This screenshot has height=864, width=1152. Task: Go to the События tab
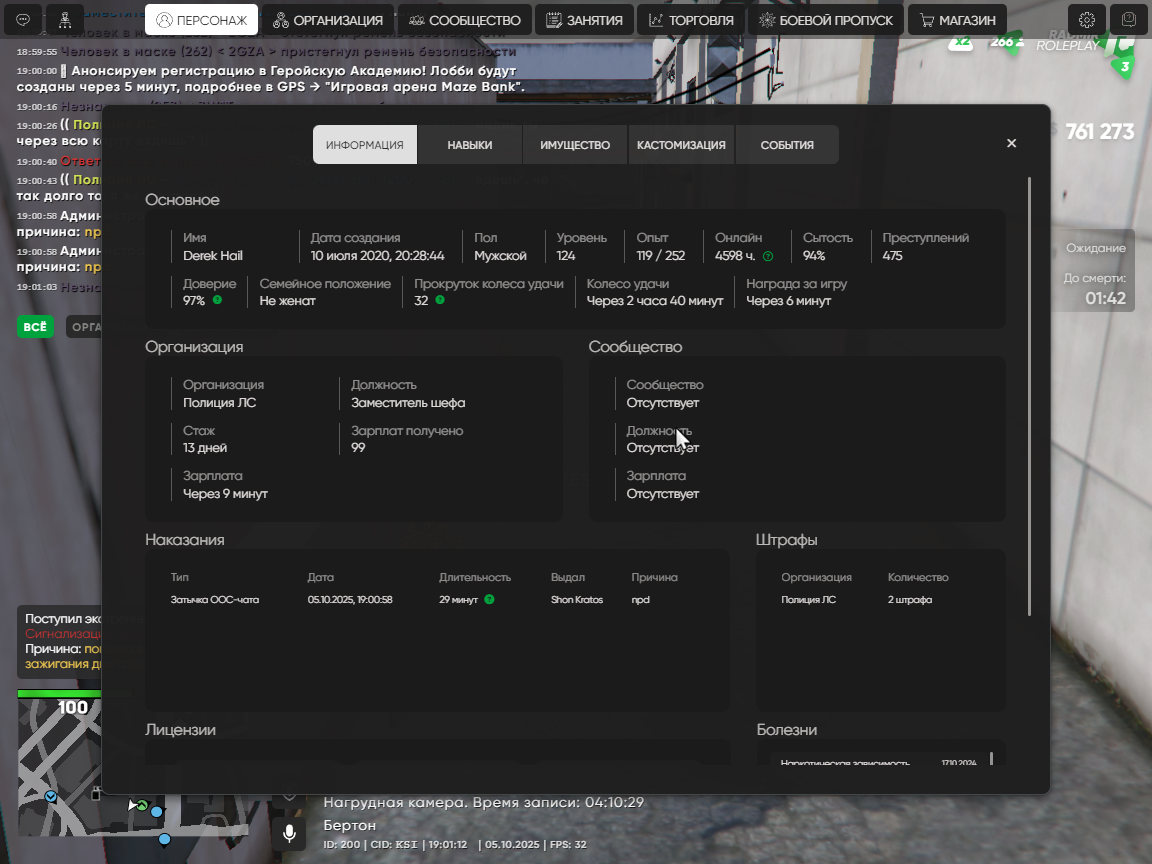pos(787,145)
